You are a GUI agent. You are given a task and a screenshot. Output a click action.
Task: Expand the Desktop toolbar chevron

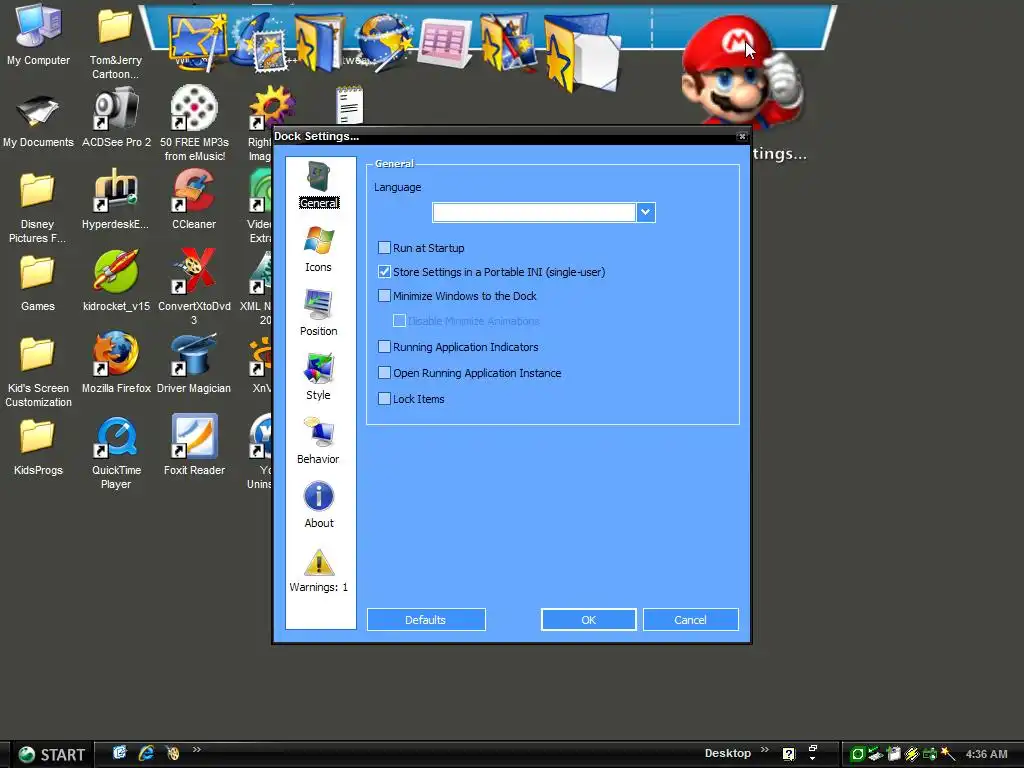tap(765, 750)
